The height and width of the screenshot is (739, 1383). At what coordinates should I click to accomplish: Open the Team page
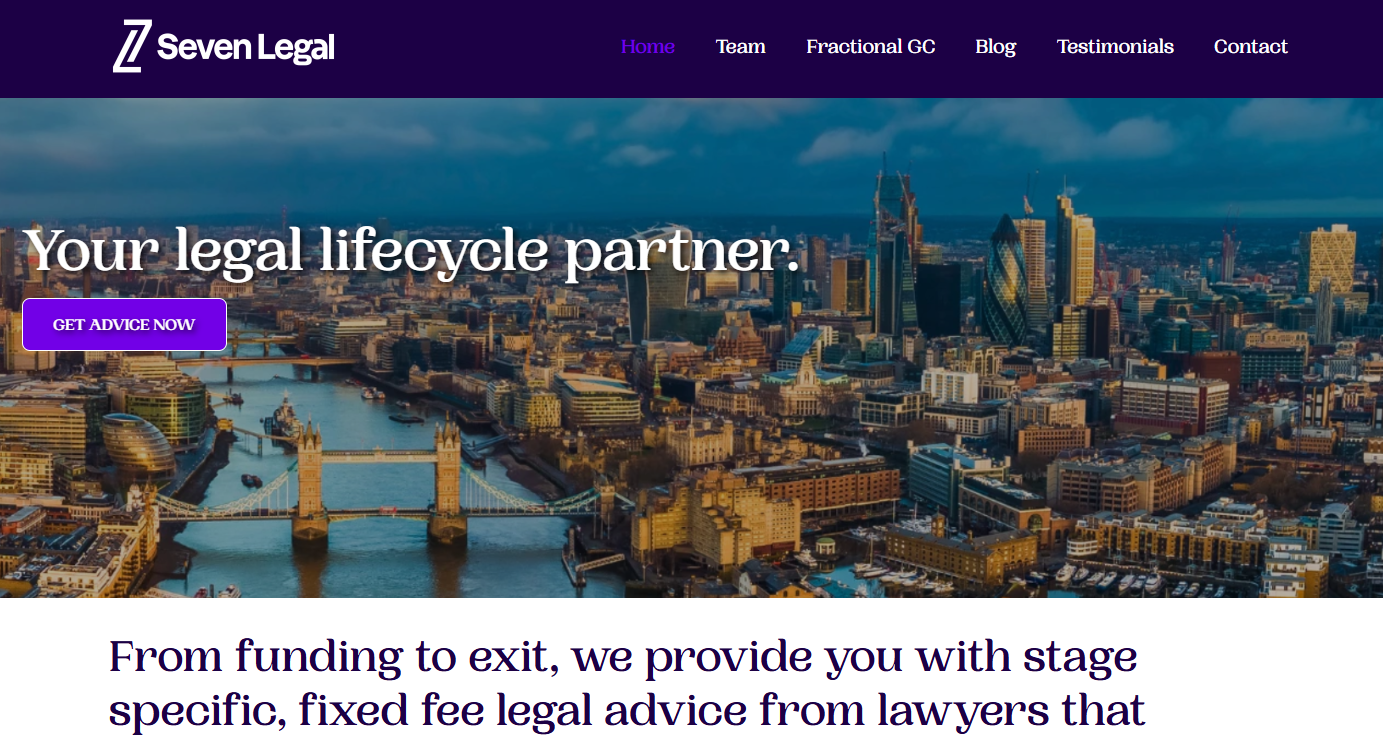tap(741, 47)
